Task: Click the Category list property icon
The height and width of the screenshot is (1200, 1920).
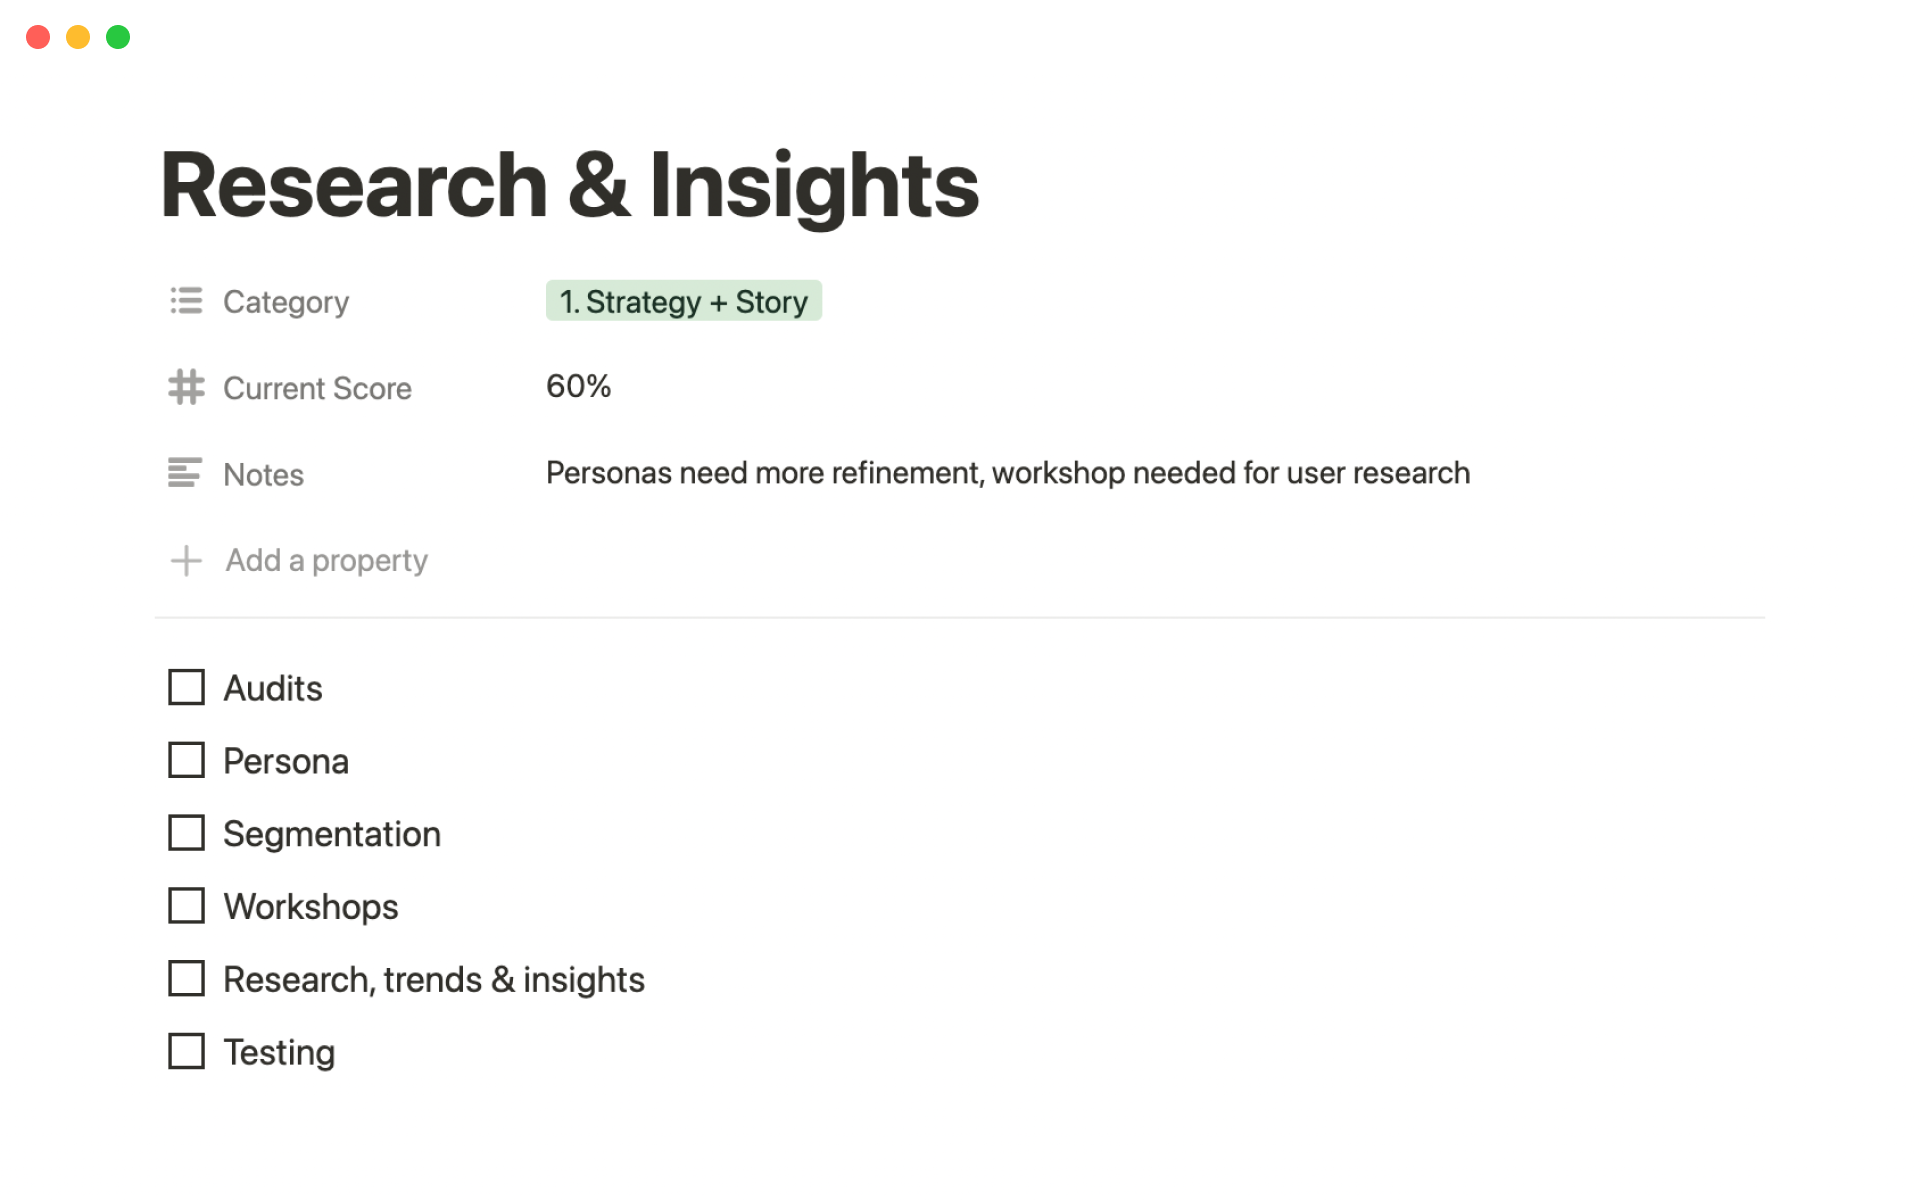Action: 186,301
